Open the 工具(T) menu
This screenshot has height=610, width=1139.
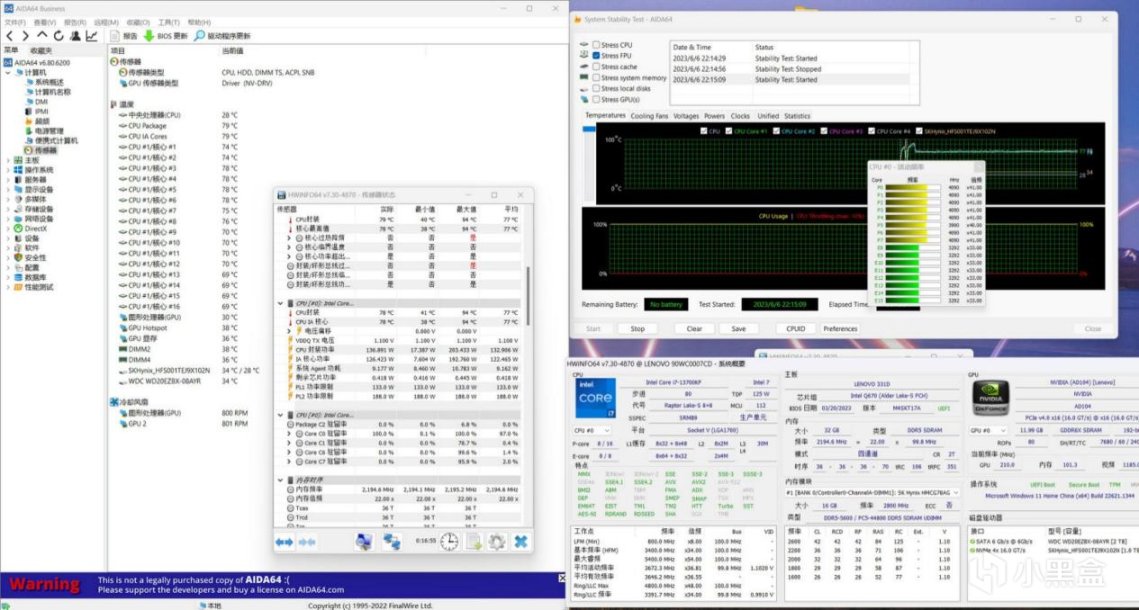(169, 23)
